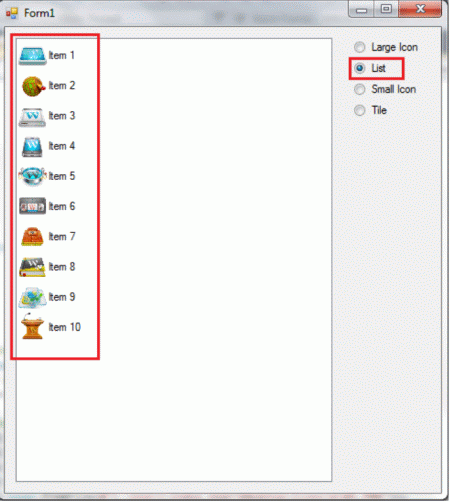Enable the Tile view radio button
This screenshot has width=450, height=502.
(359, 110)
